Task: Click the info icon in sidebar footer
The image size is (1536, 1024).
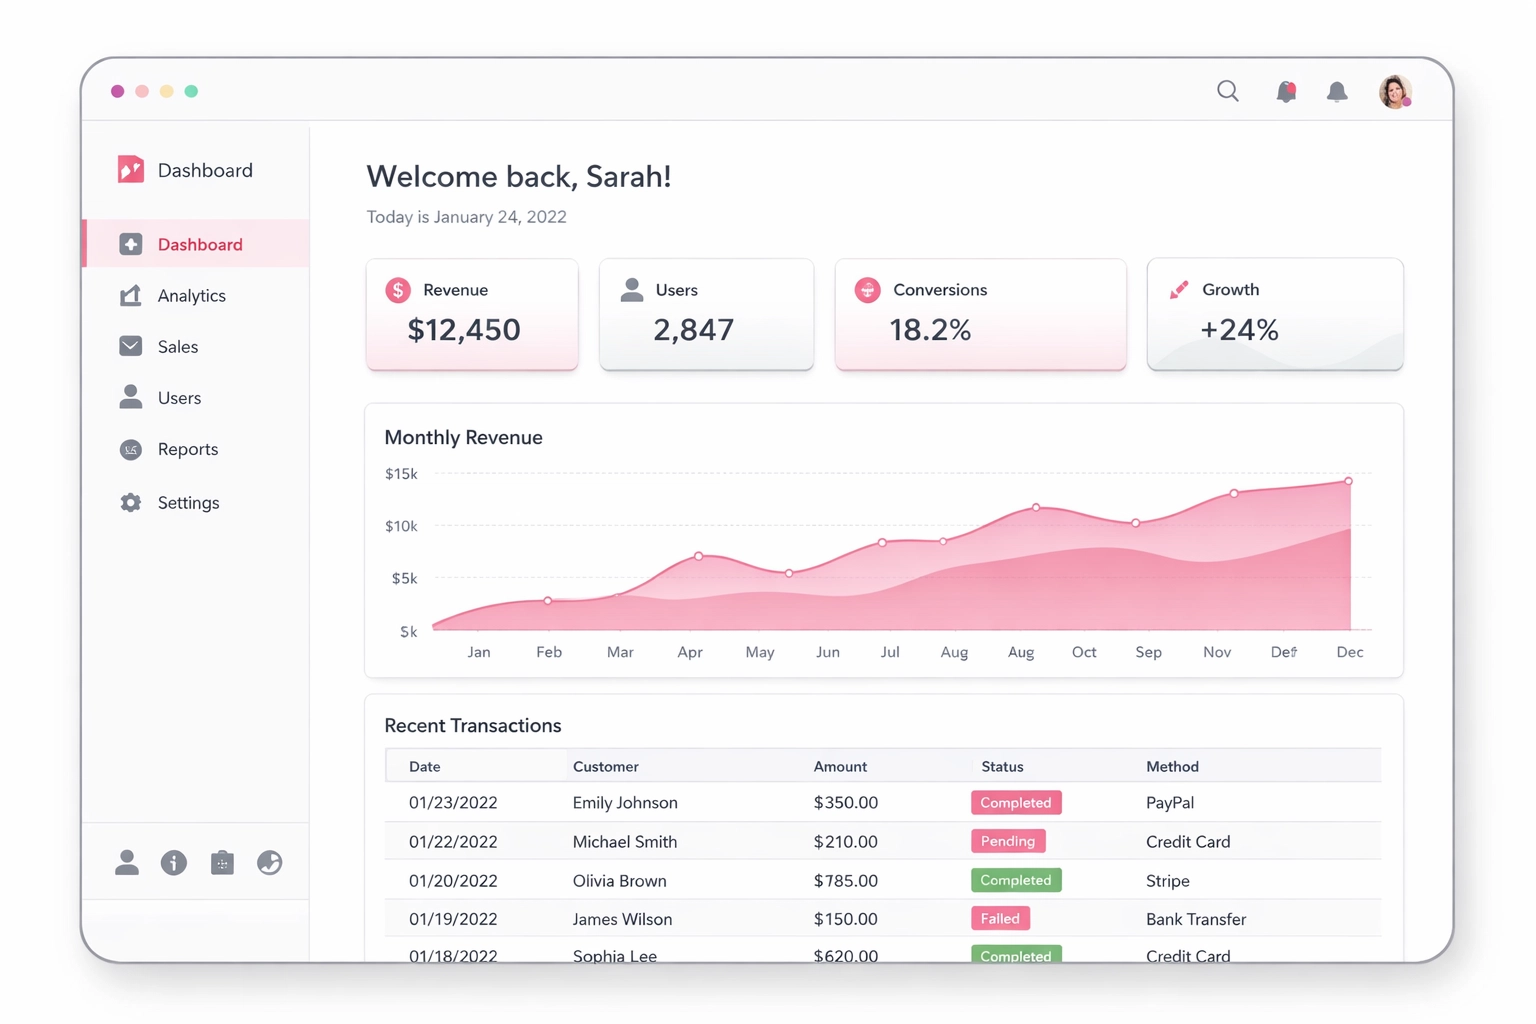Action: point(174,863)
